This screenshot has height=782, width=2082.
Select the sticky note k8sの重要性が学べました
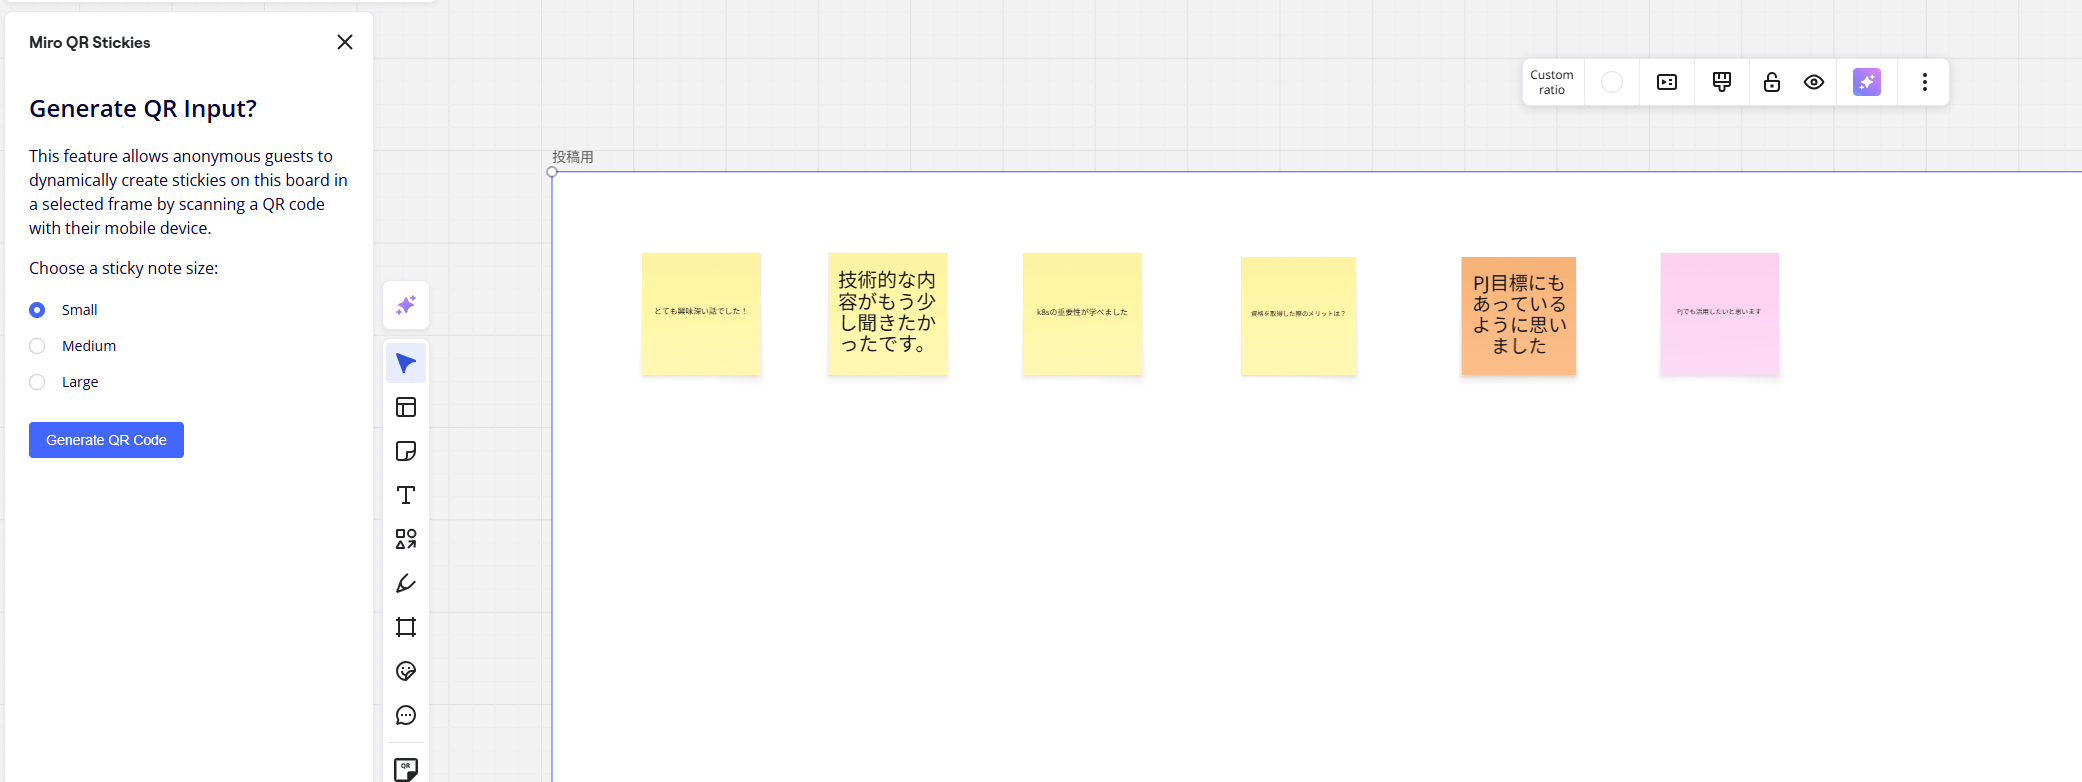1082,314
